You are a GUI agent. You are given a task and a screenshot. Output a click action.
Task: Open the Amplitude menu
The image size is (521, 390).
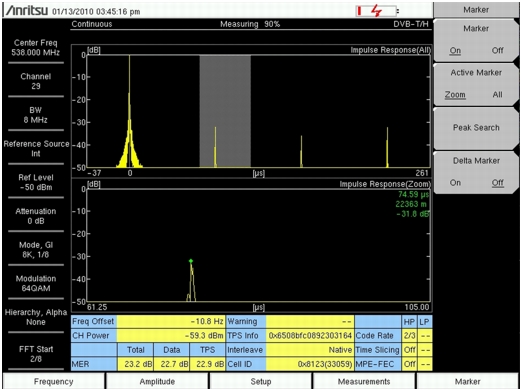tap(157, 381)
